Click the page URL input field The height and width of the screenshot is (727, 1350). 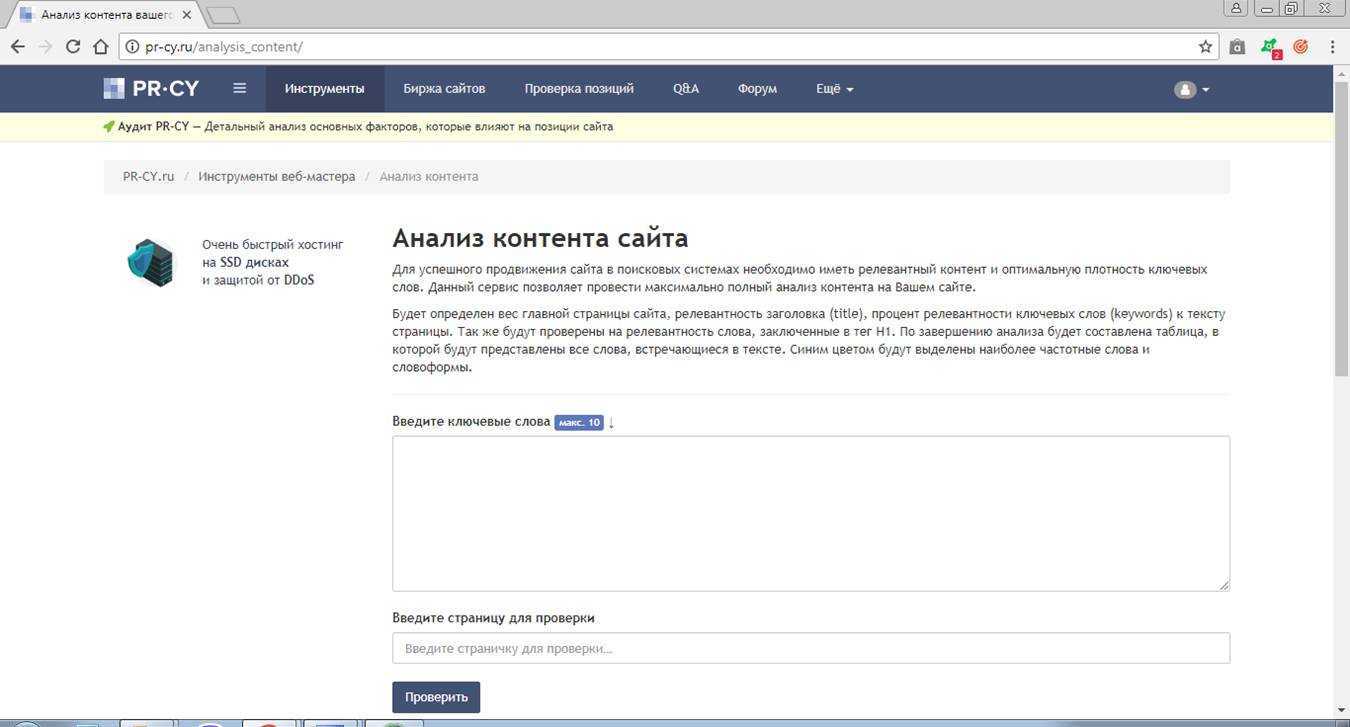(810, 648)
